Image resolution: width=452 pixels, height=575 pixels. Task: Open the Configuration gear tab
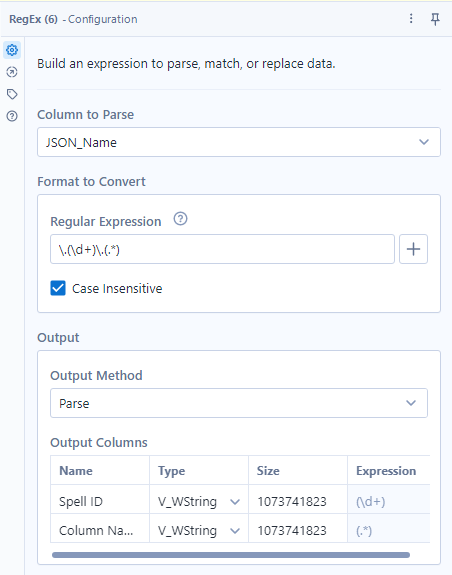coord(12,50)
